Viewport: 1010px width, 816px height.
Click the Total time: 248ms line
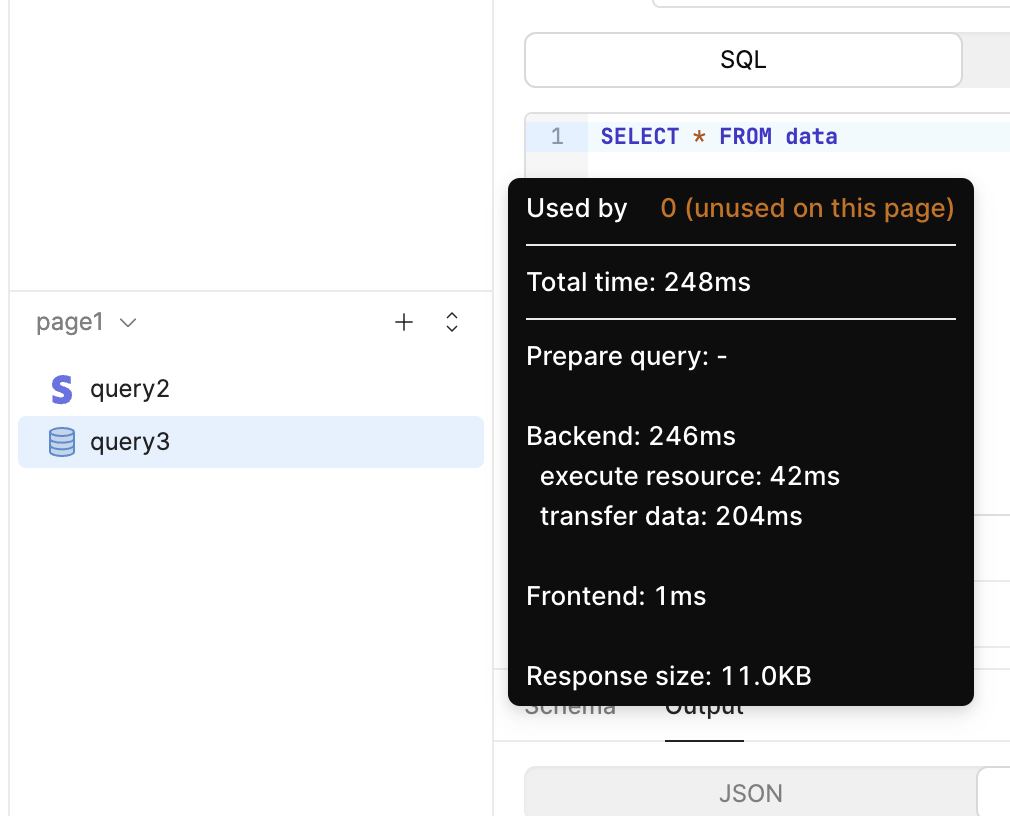tap(638, 282)
